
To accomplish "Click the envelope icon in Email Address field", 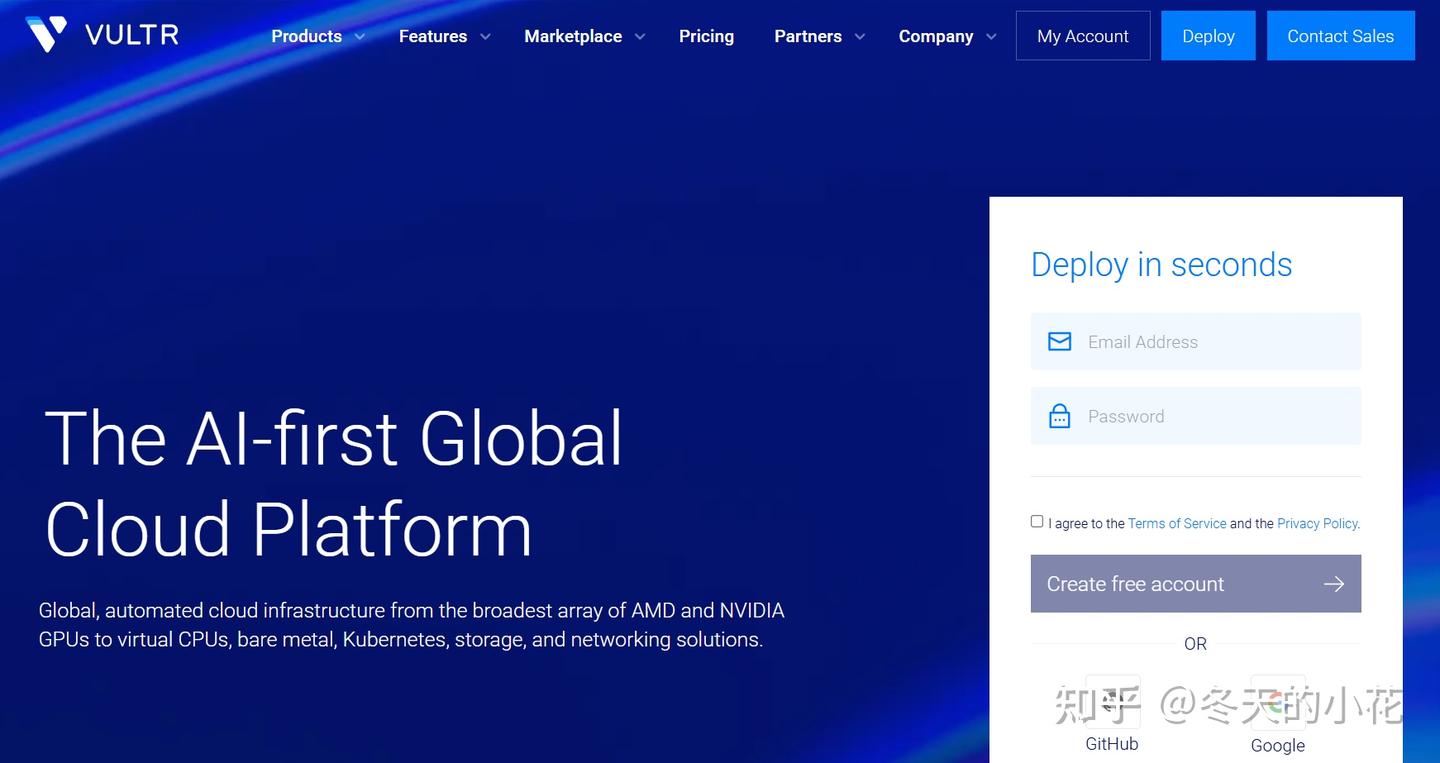I will (x=1059, y=342).
